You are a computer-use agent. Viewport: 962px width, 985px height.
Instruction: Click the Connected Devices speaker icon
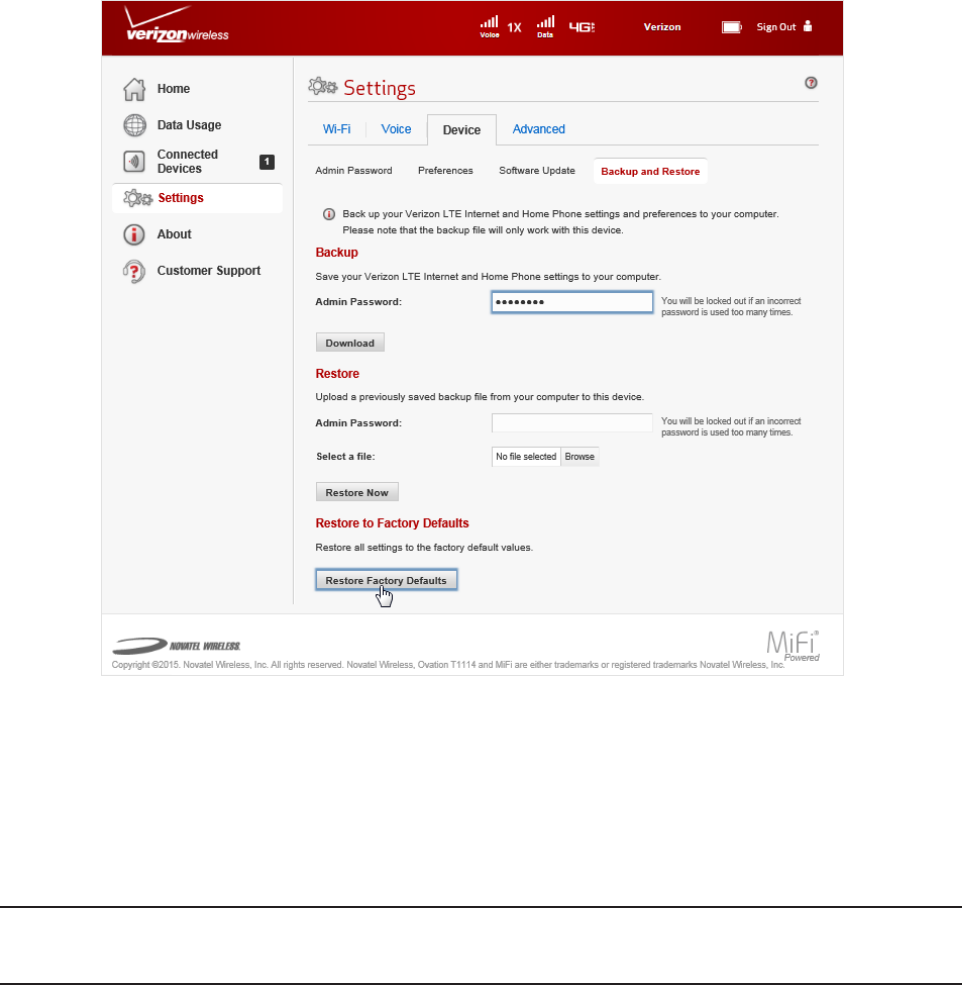134,161
